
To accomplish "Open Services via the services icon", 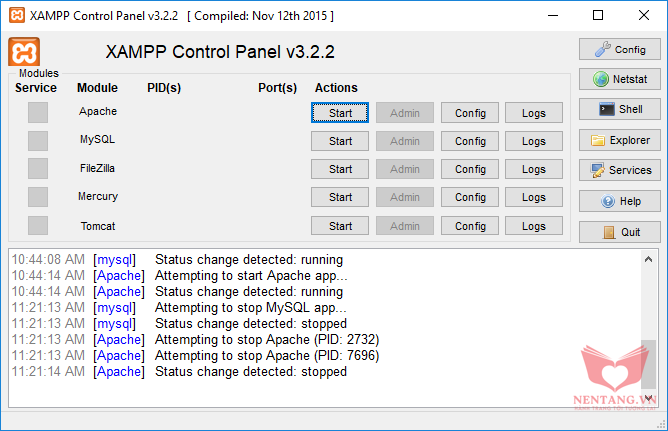I will (x=619, y=170).
